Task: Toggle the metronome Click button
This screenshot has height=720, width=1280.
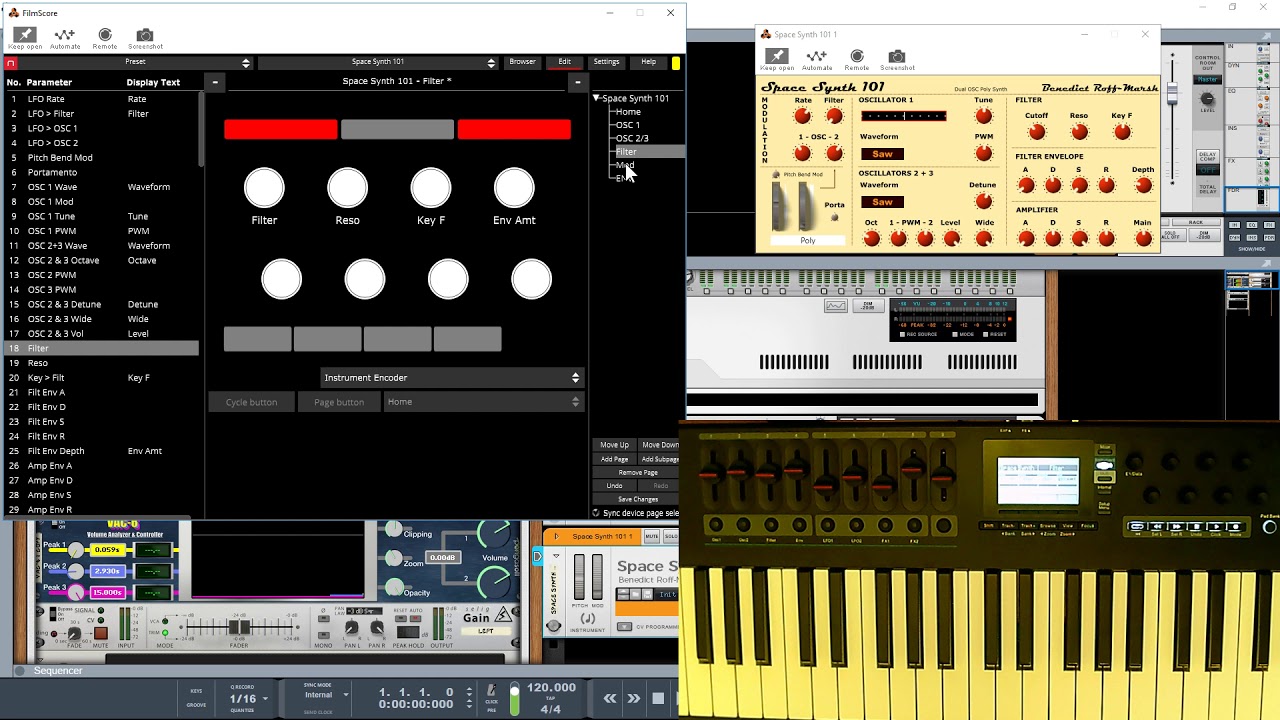Action: (490, 691)
